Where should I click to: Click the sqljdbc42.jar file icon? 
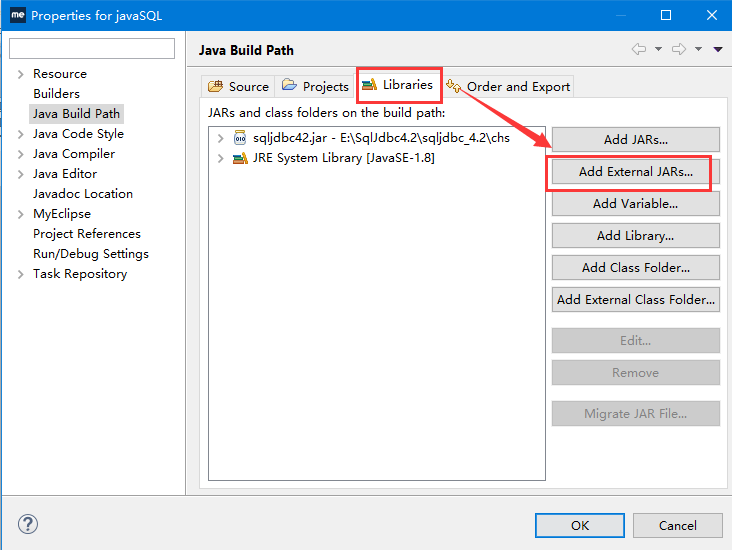[x=240, y=138]
